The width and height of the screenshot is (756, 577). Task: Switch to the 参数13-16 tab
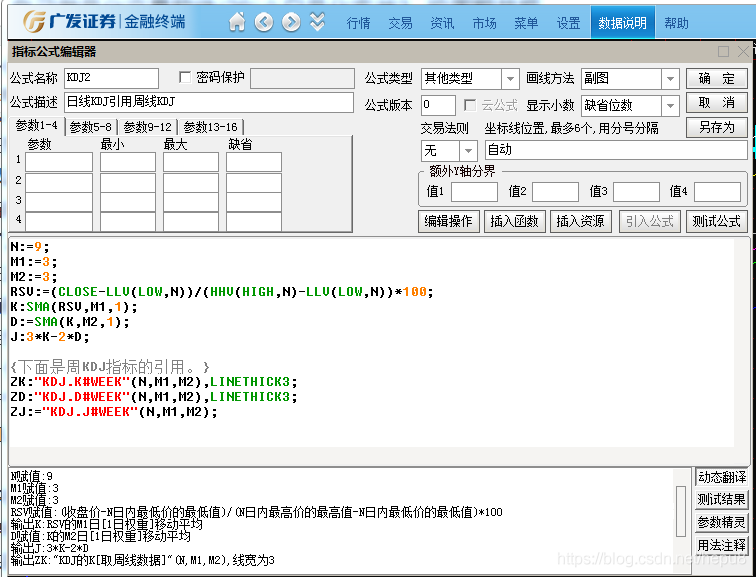pos(211,127)
